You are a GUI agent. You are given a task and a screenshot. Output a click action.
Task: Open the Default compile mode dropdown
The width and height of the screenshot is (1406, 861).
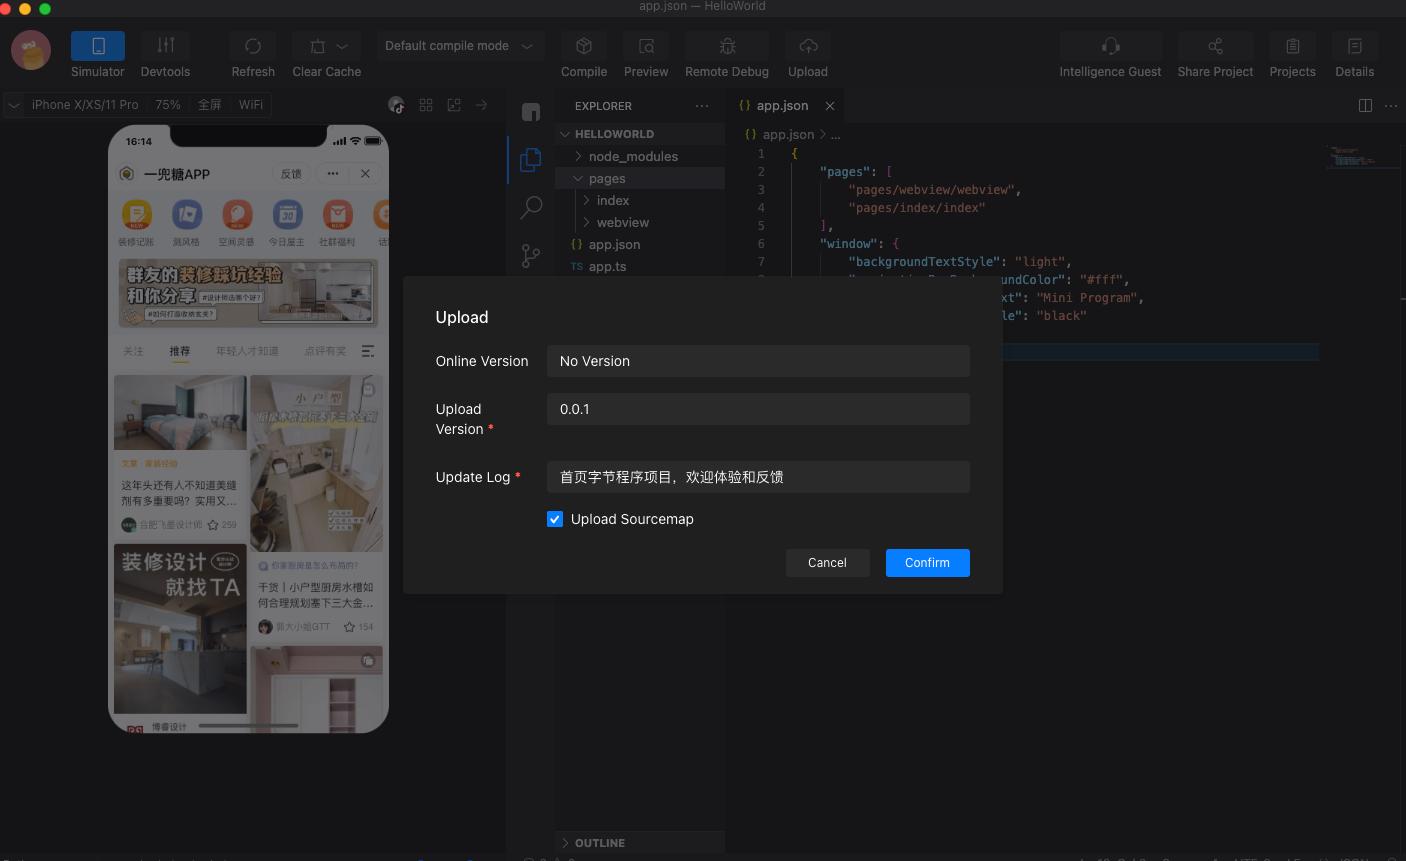coord(459,46)
